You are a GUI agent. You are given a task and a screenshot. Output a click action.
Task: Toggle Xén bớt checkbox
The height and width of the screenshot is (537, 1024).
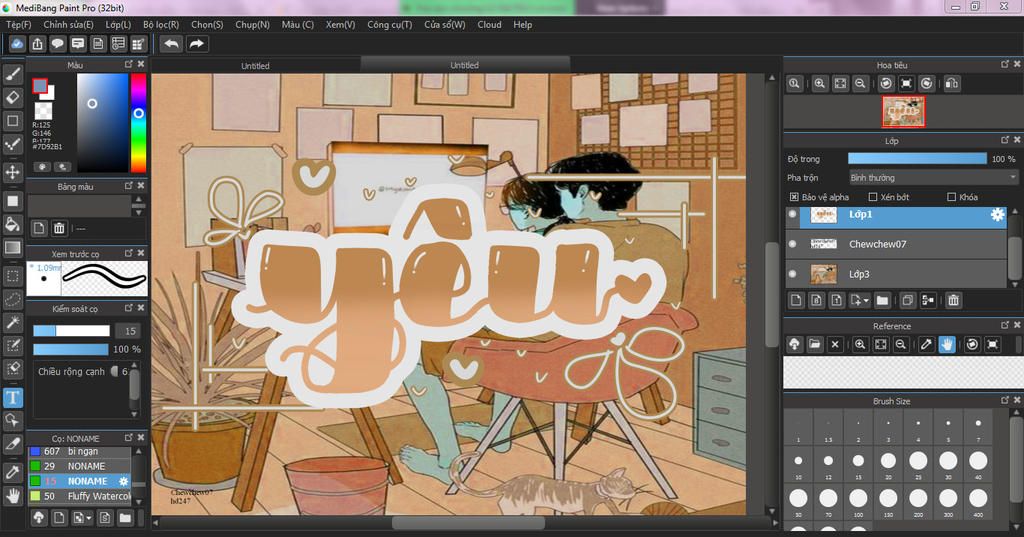[x=872, y=197]
